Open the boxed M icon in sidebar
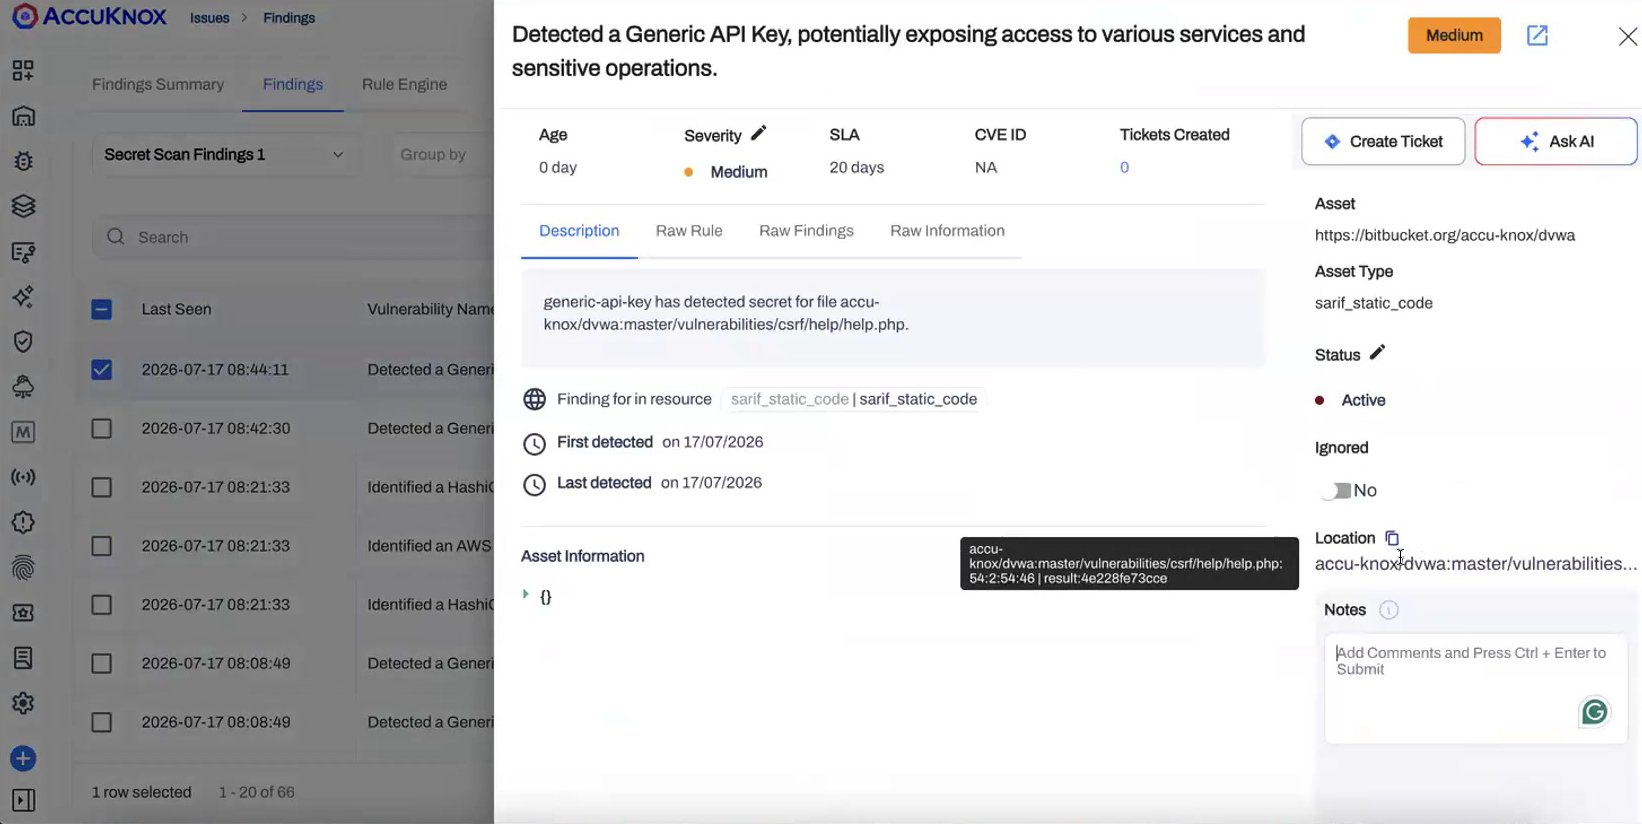1642x824 pixels. 23,432
